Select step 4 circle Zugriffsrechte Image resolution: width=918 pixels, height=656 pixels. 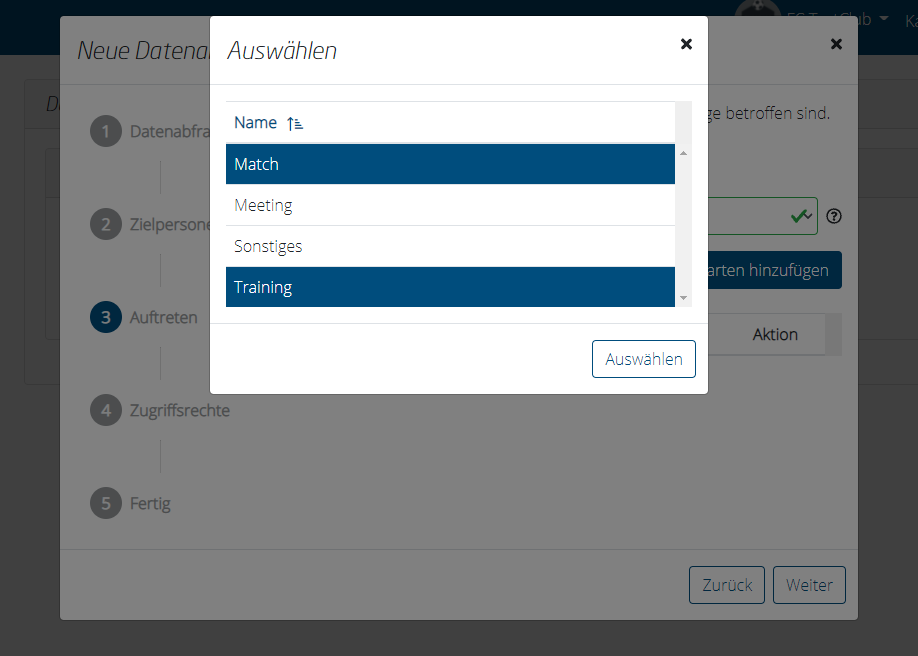[106, 410]
